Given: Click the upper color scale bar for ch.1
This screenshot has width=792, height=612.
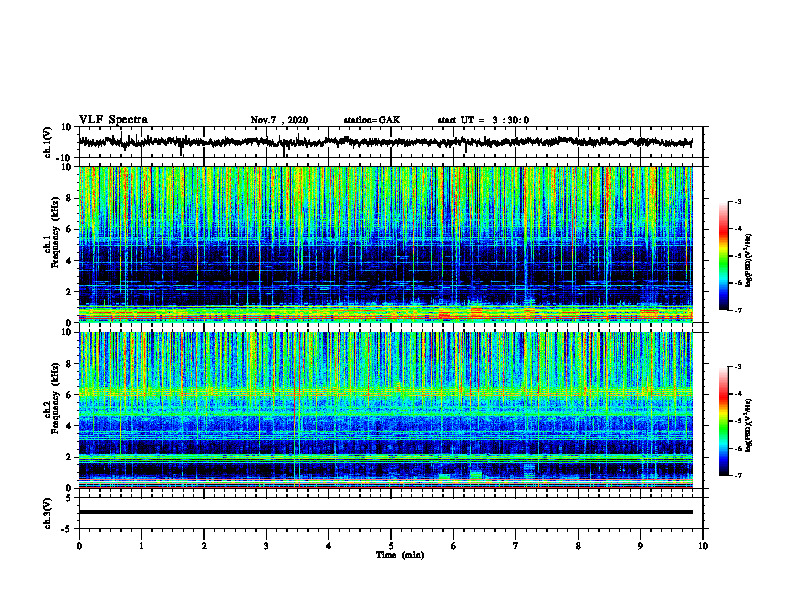Looking at the screenshot, I should tap(724, 256).
